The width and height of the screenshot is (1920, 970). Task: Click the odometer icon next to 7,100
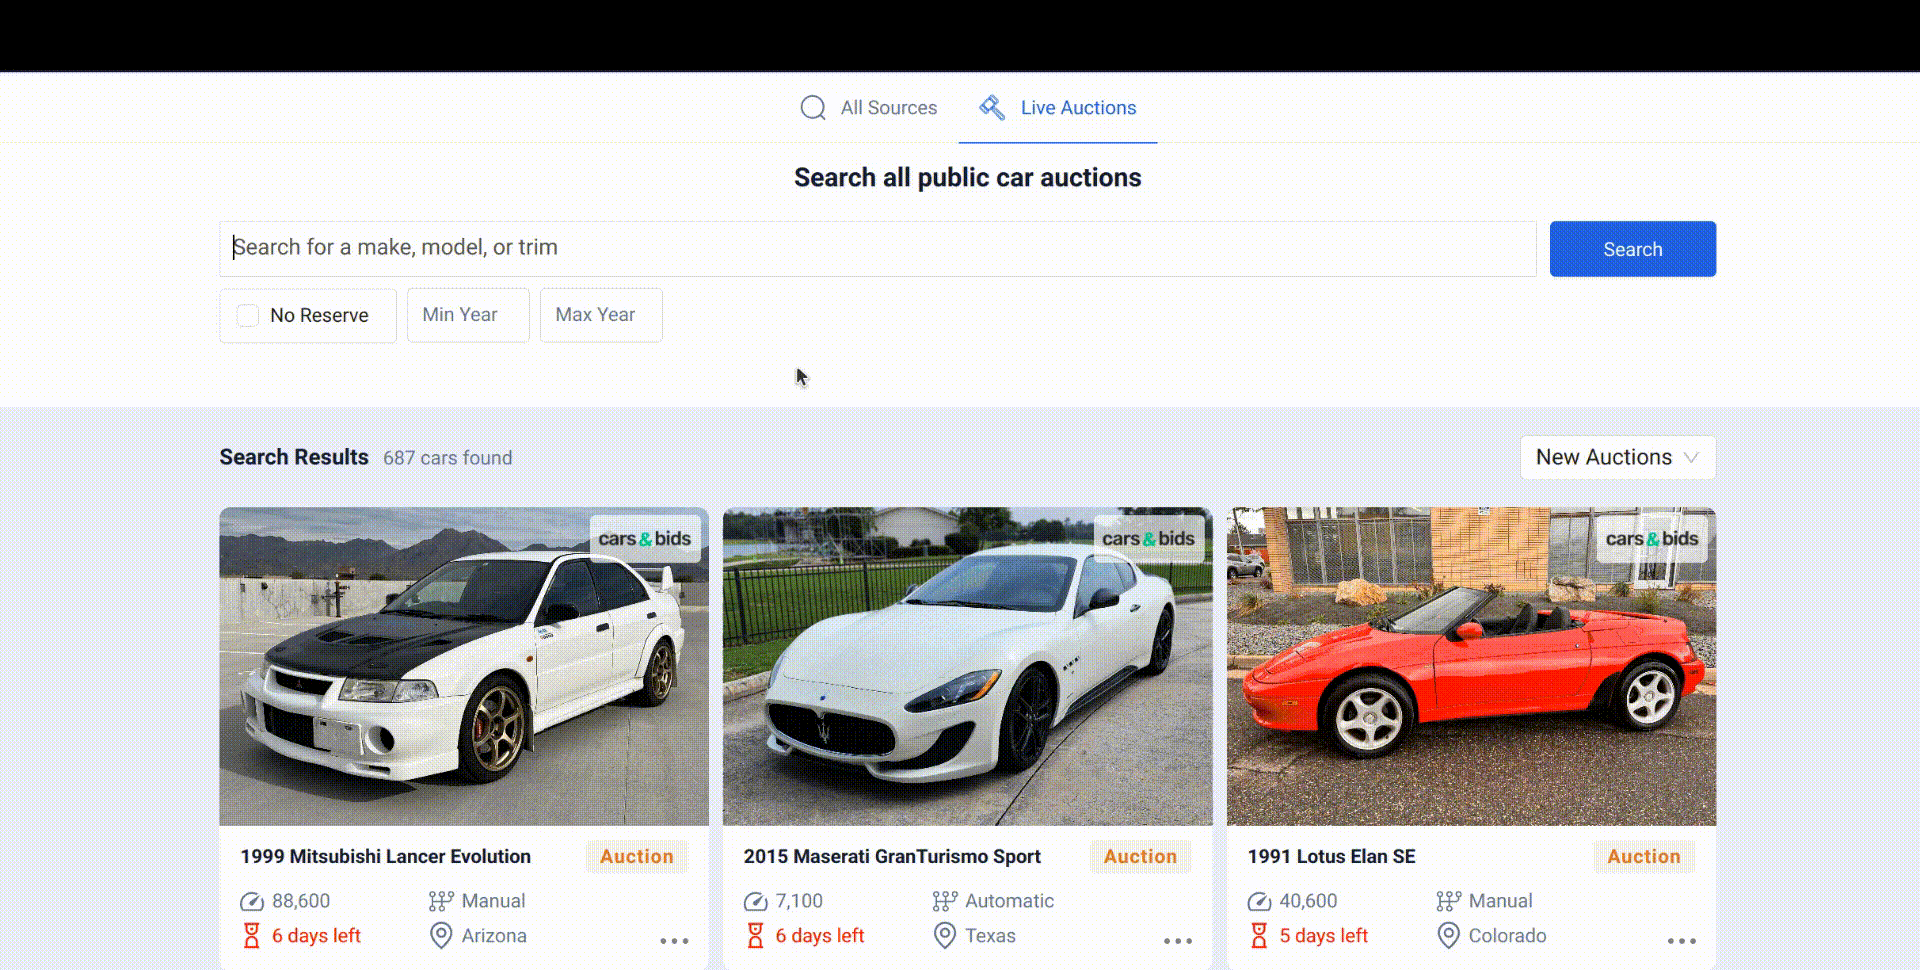click(x=756, y=902)
